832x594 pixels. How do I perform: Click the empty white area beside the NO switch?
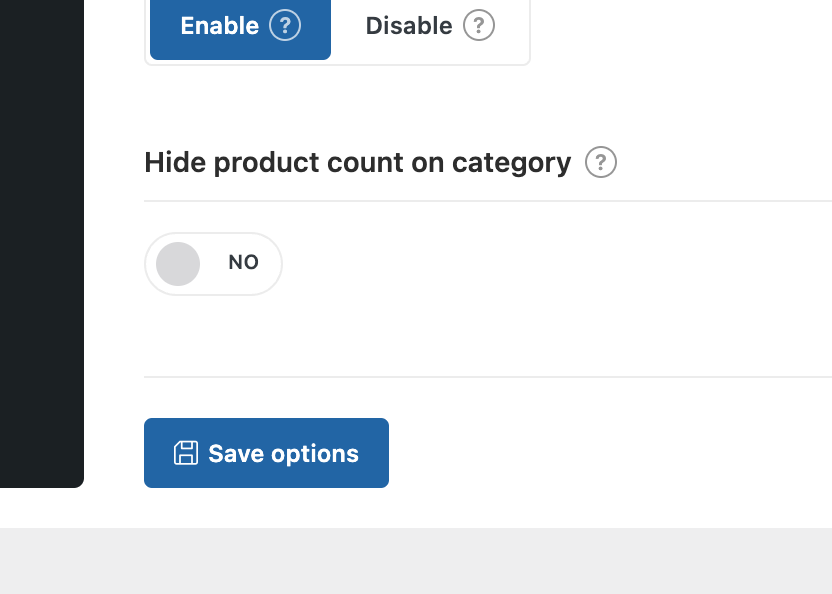tap(550, 264)
